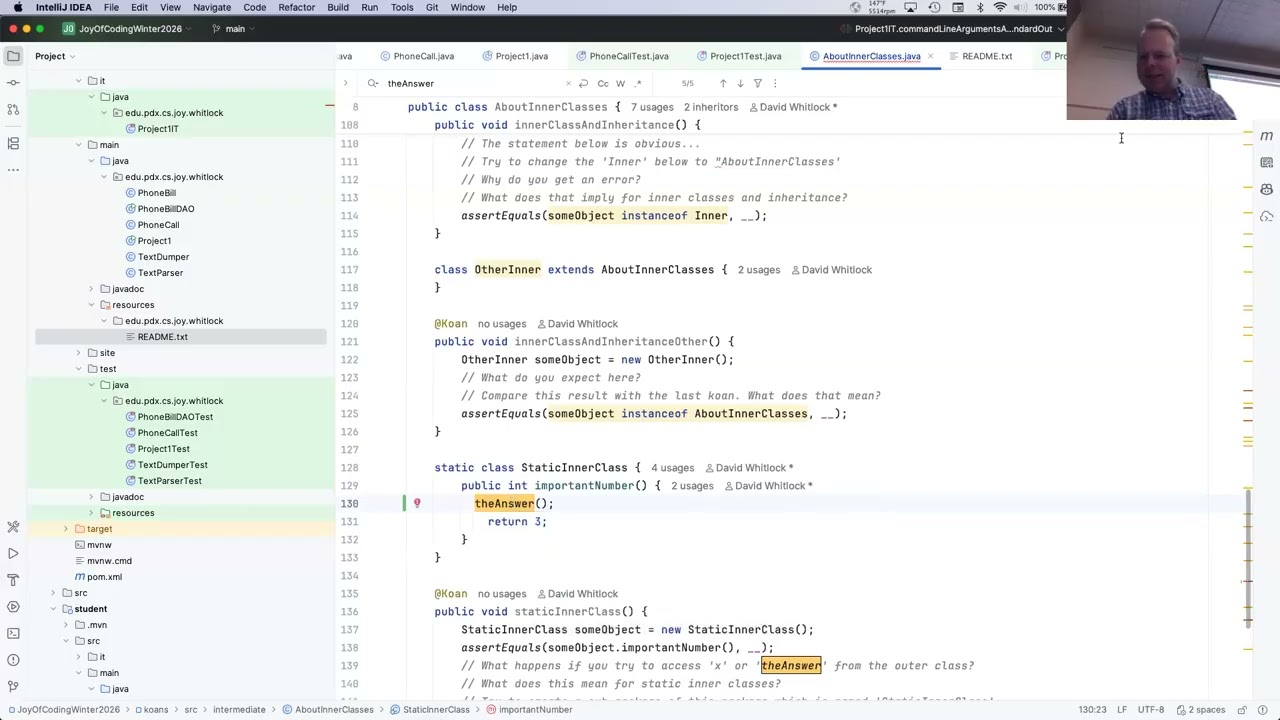This screenshot has width=1280, height=720.
Task: Open the Run tool window
Action: click(13, 553)
